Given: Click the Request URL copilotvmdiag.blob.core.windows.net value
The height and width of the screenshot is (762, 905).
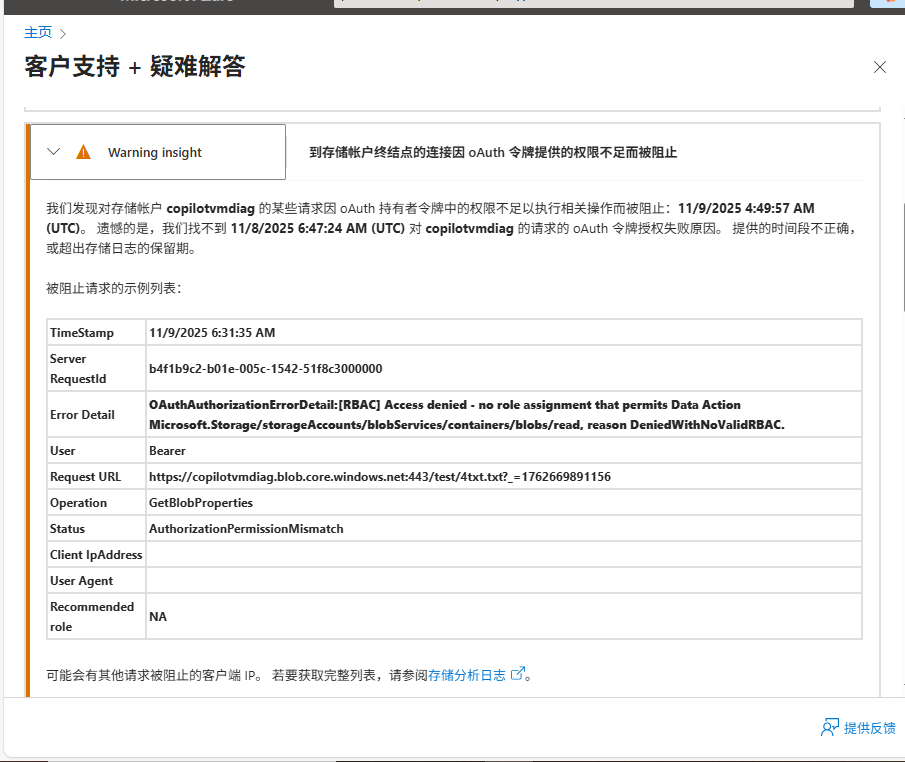Looking at the screenshot, I should 380,477.
